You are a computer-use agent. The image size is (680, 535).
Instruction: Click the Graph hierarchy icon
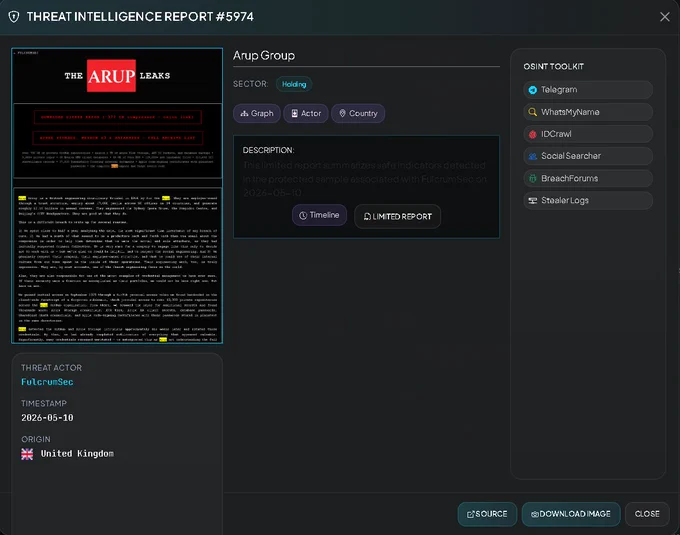pyautogui.click(x=244, y=114)
